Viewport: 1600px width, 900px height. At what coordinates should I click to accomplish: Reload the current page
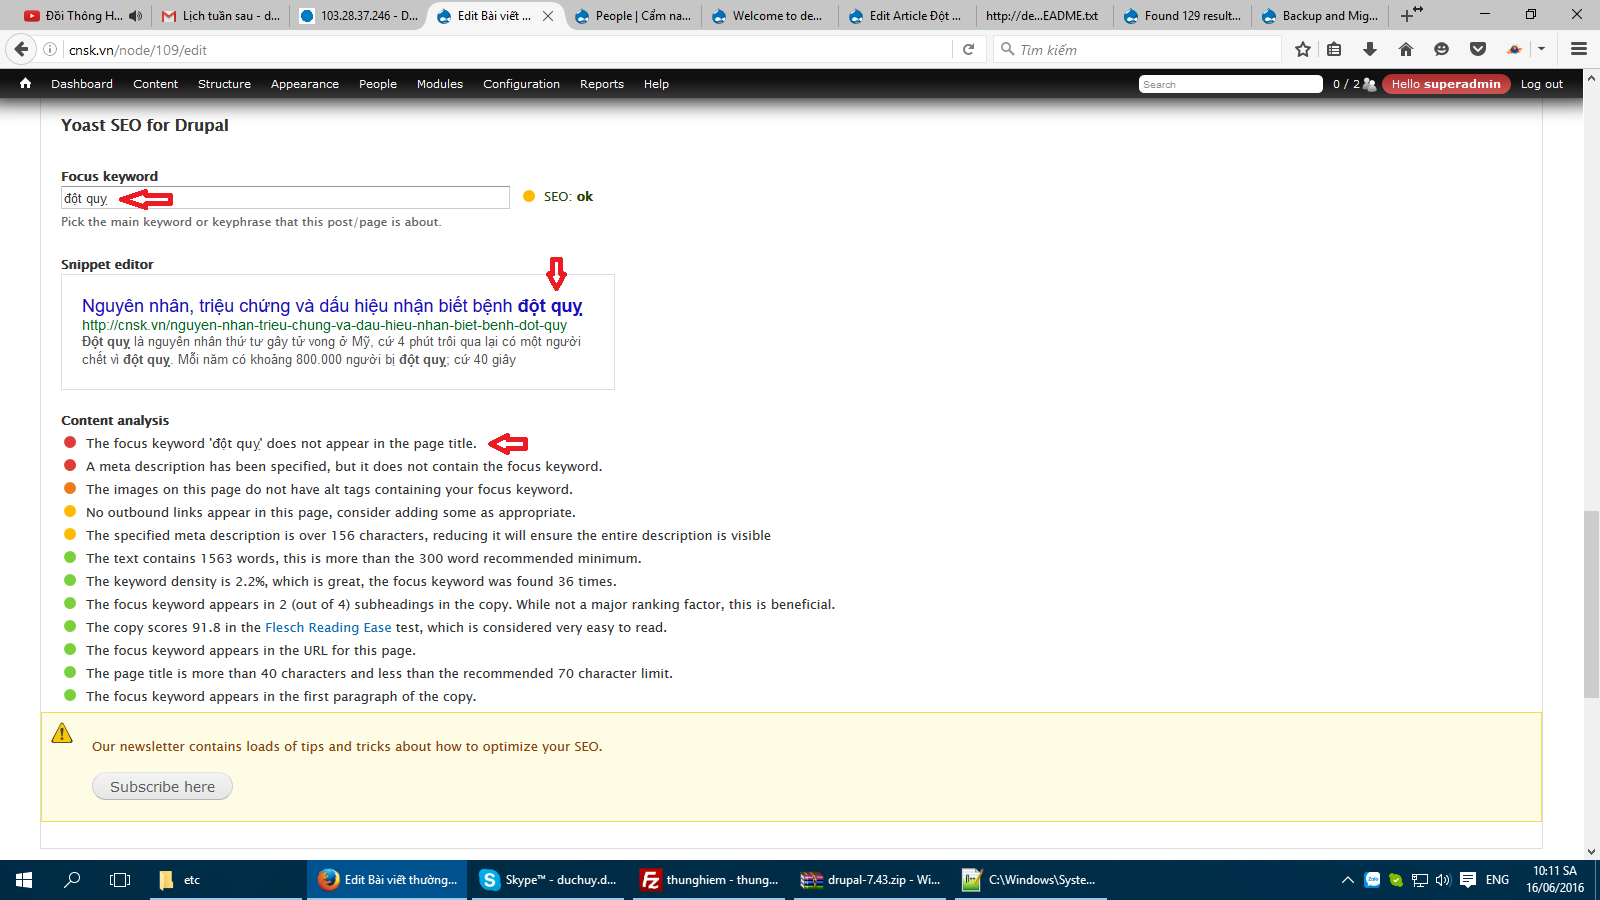(967, 48)
